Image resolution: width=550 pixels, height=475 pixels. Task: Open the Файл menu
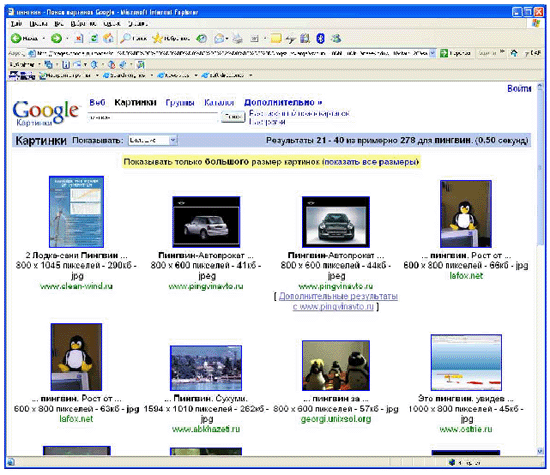16,24
